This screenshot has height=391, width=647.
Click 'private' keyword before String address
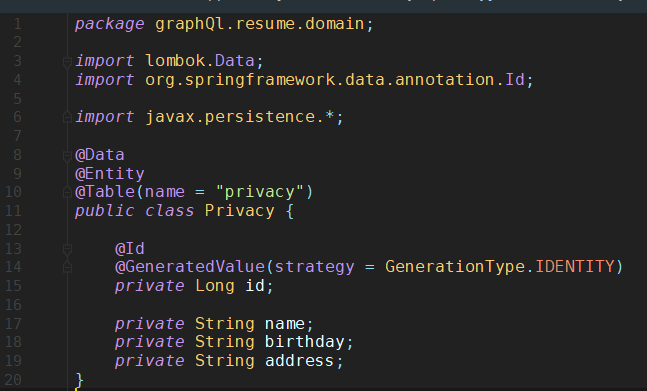[x=150, y=361]
